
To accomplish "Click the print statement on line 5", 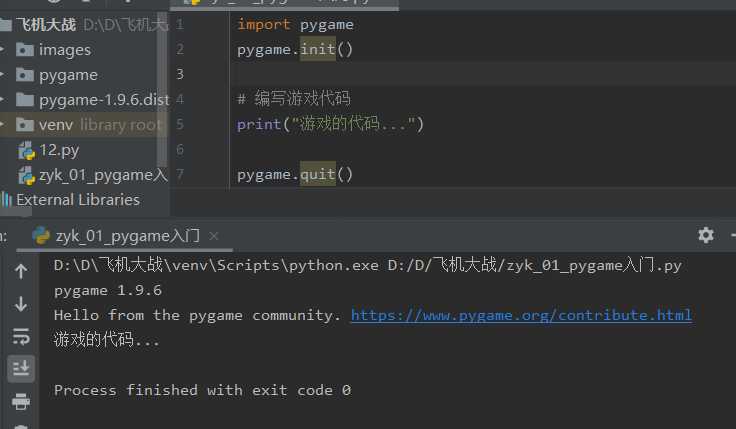I will point(330,124).
